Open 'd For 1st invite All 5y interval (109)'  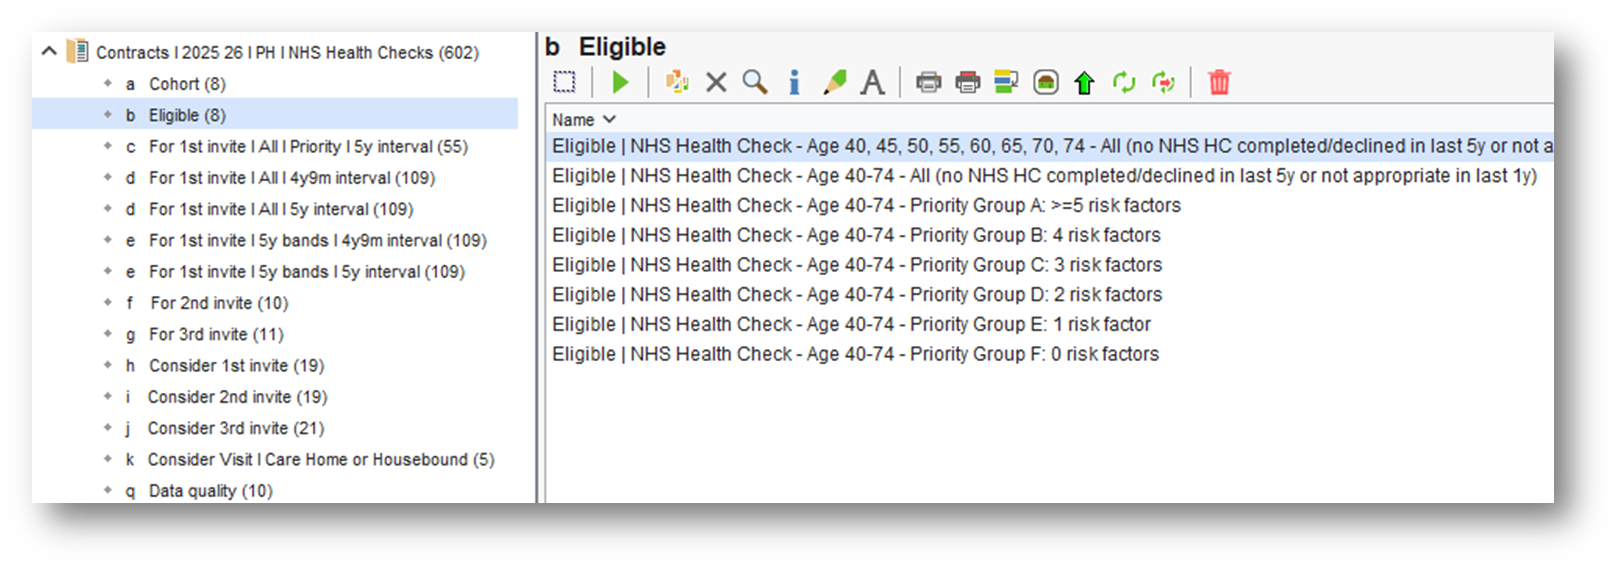[281, 209]
